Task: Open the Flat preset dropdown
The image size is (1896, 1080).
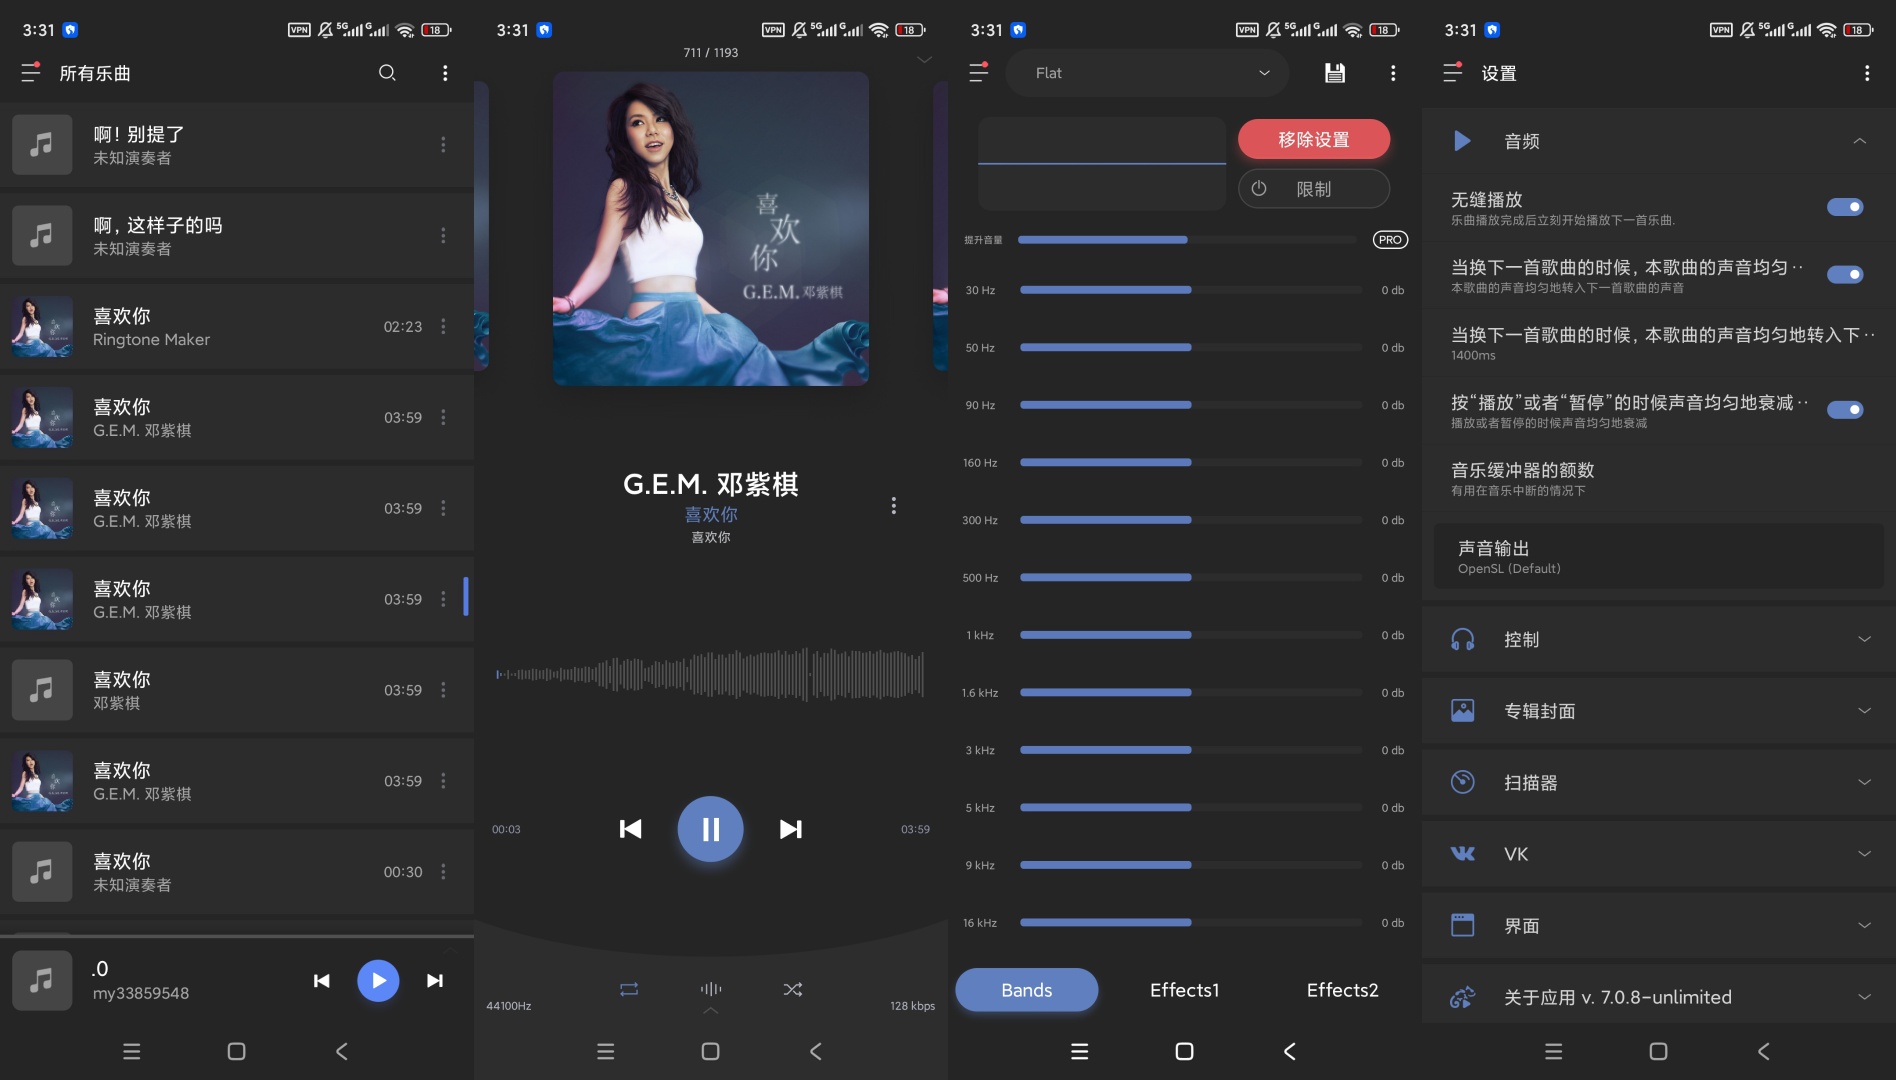Action: (x=1148, y=73)
